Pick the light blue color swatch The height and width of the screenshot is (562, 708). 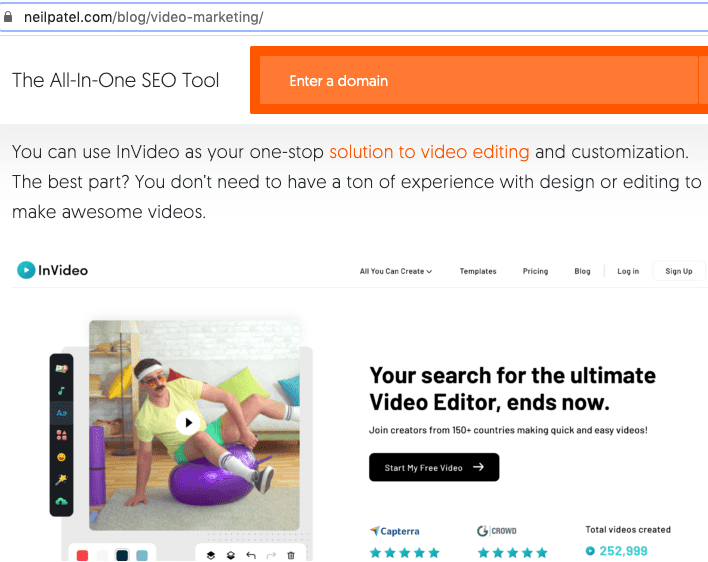point(142,555)
